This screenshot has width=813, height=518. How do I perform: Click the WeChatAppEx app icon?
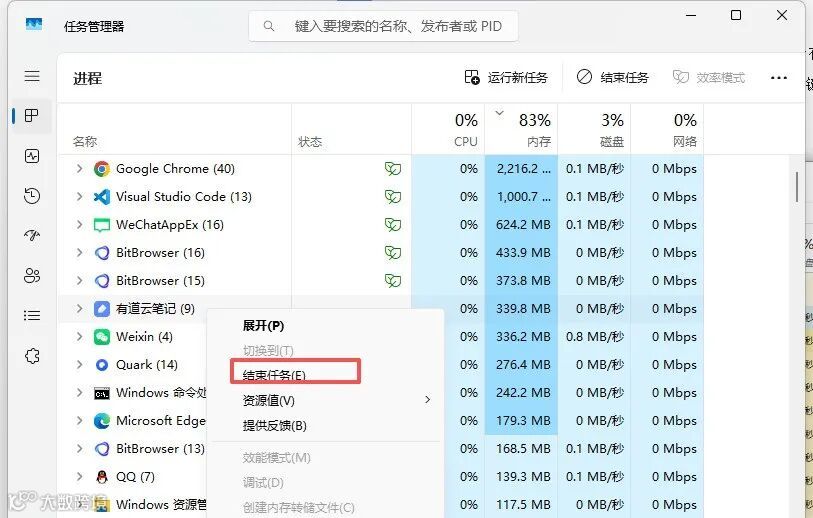[102, 225]
